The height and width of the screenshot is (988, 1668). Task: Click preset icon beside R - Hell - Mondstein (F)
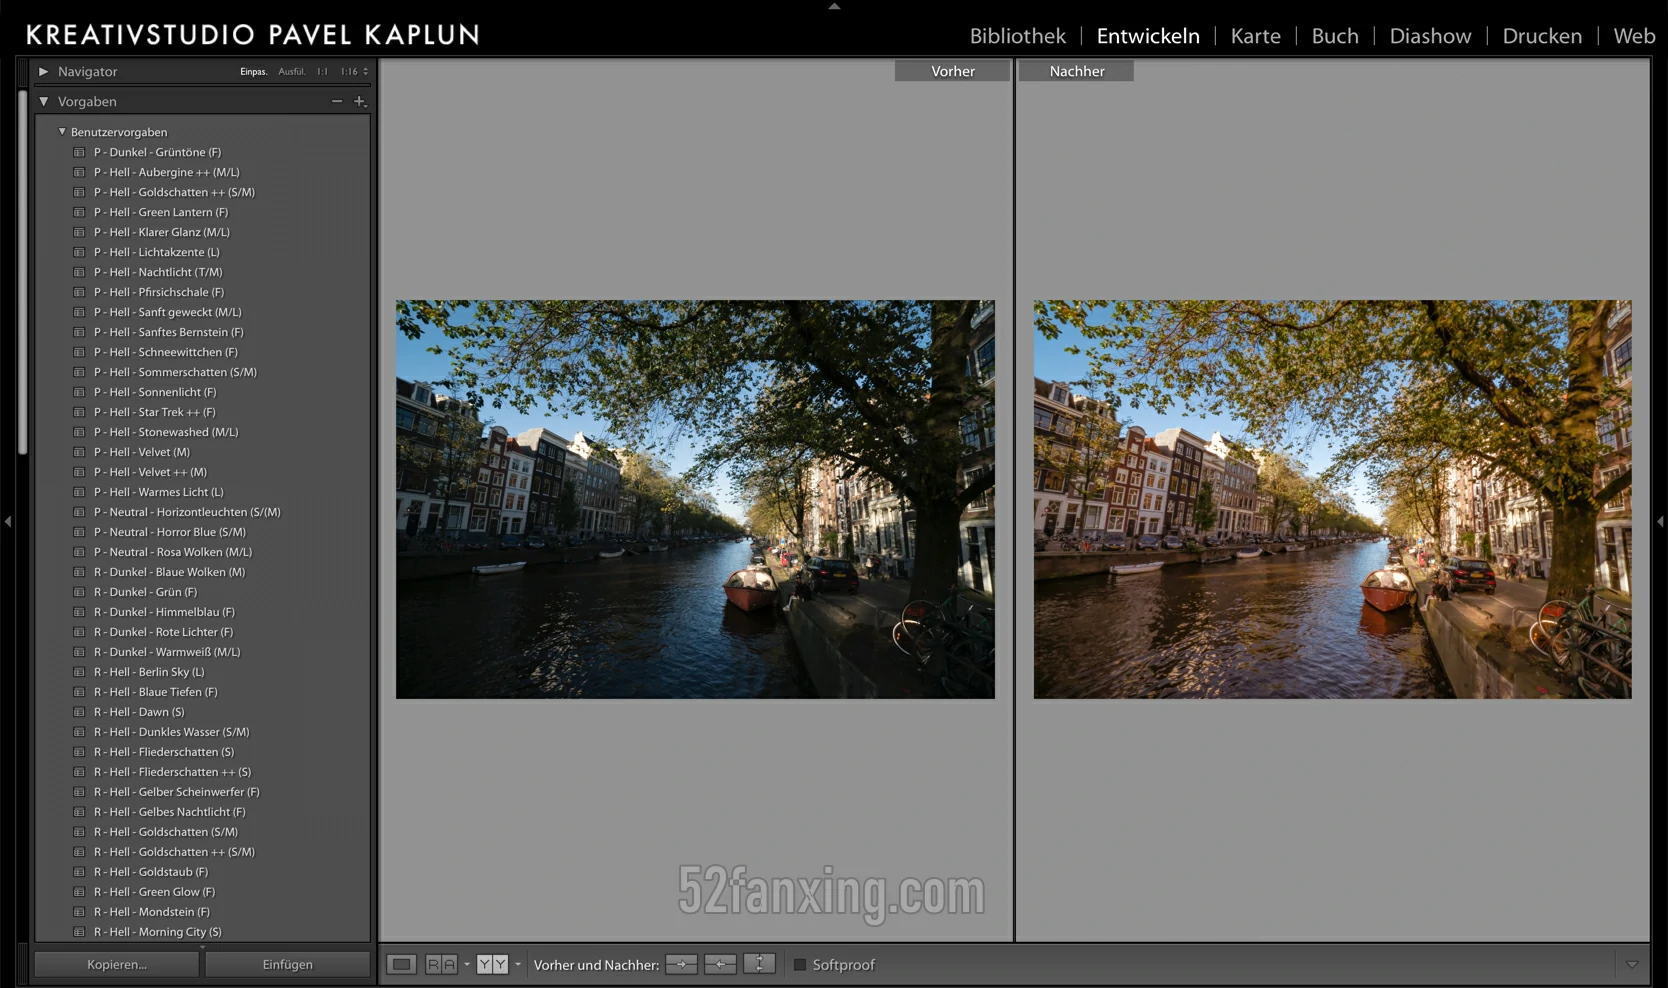click(x=79, y=912)
